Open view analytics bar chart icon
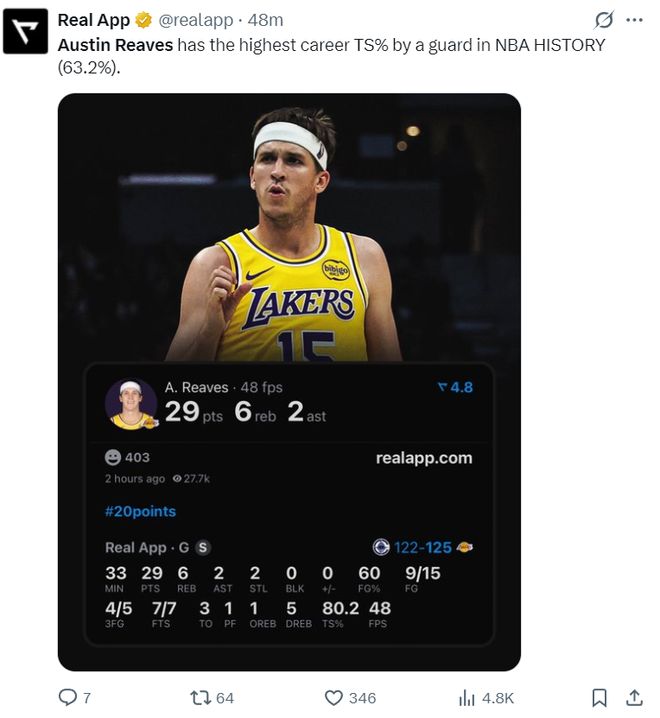This screenshot has width=660, height=718. [467, 697]
